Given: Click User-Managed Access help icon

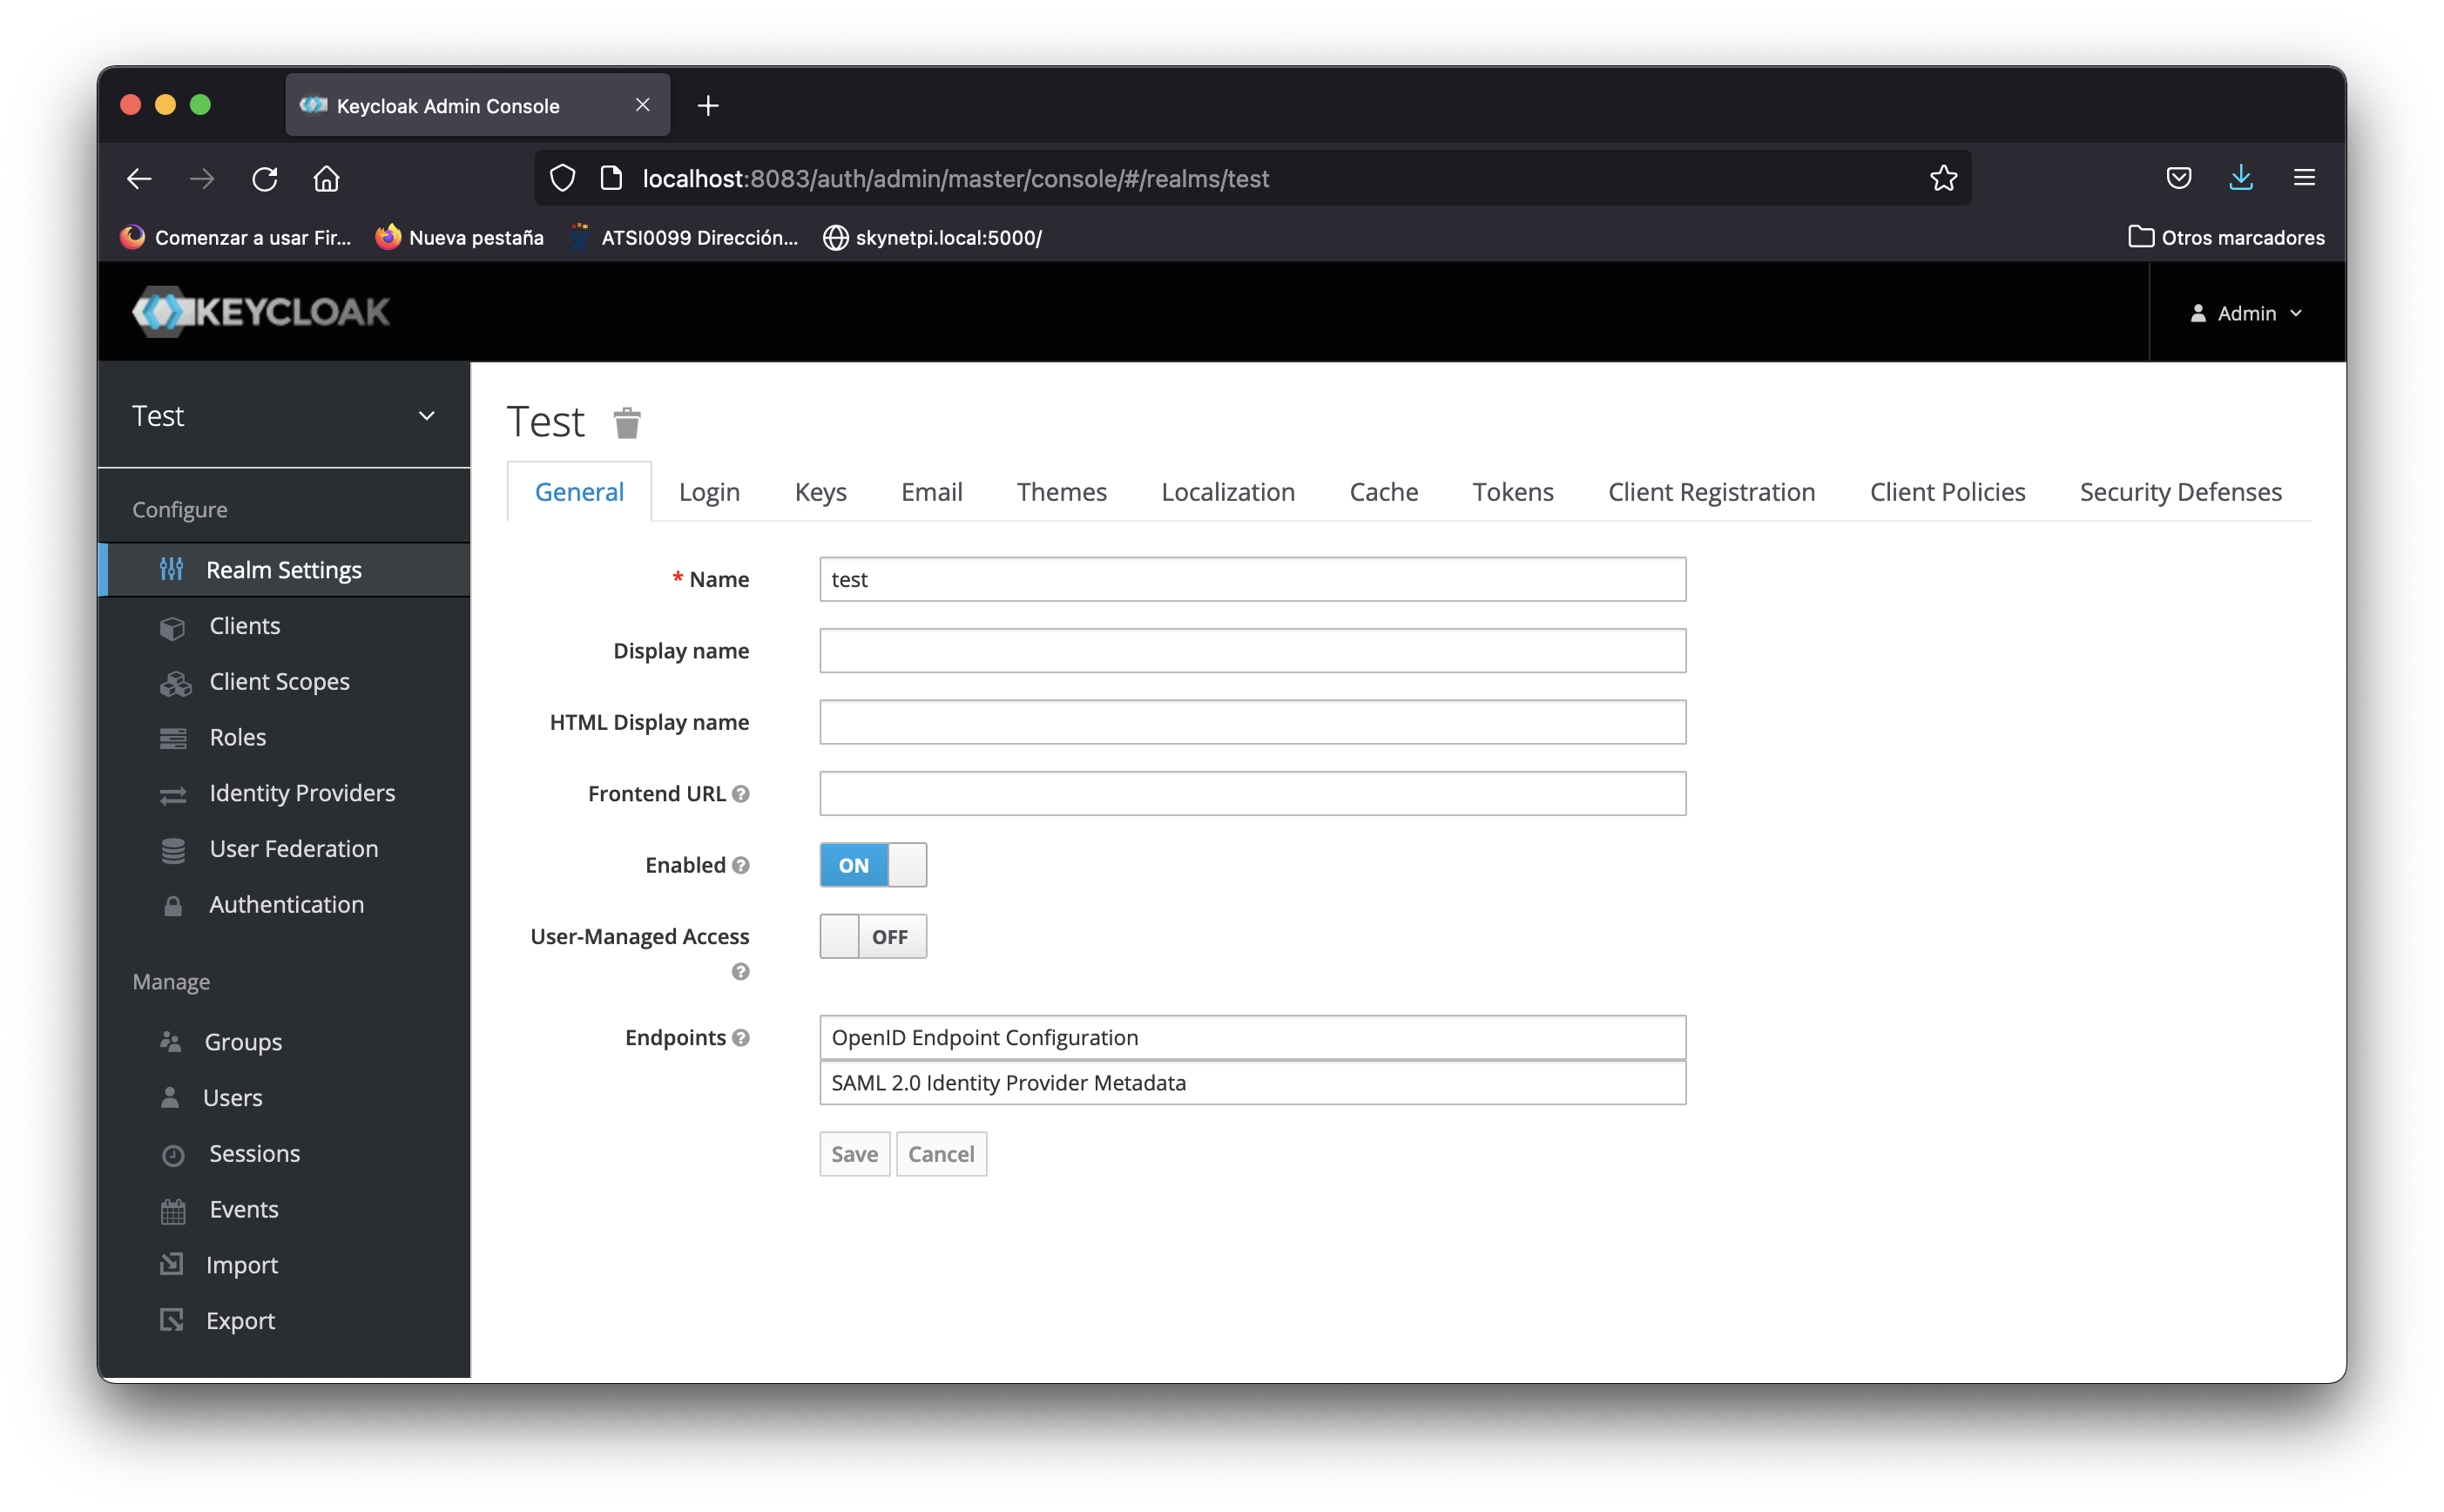Looking at the screenshot, I should click(x=740, y=972).
